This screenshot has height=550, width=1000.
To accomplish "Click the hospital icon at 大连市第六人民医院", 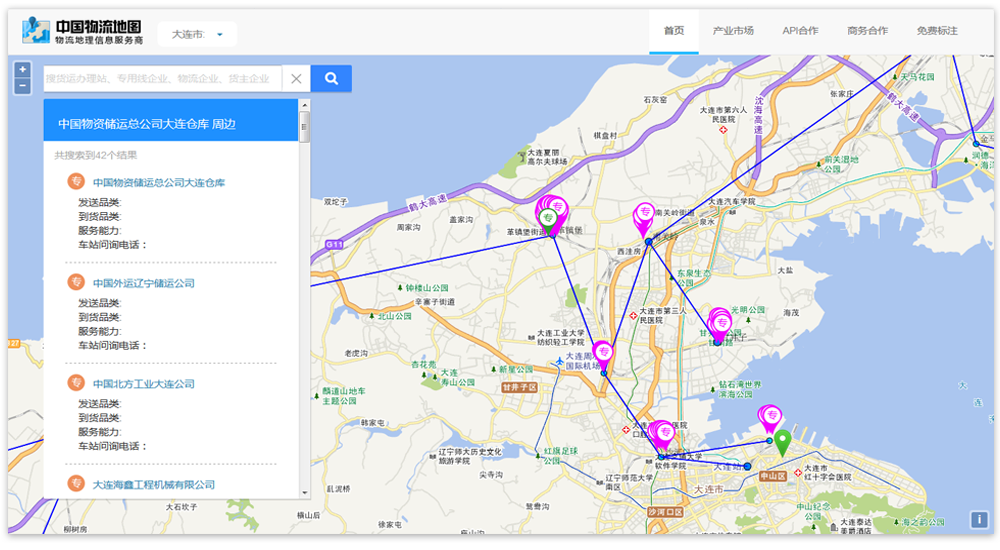I will pos(723,130).
